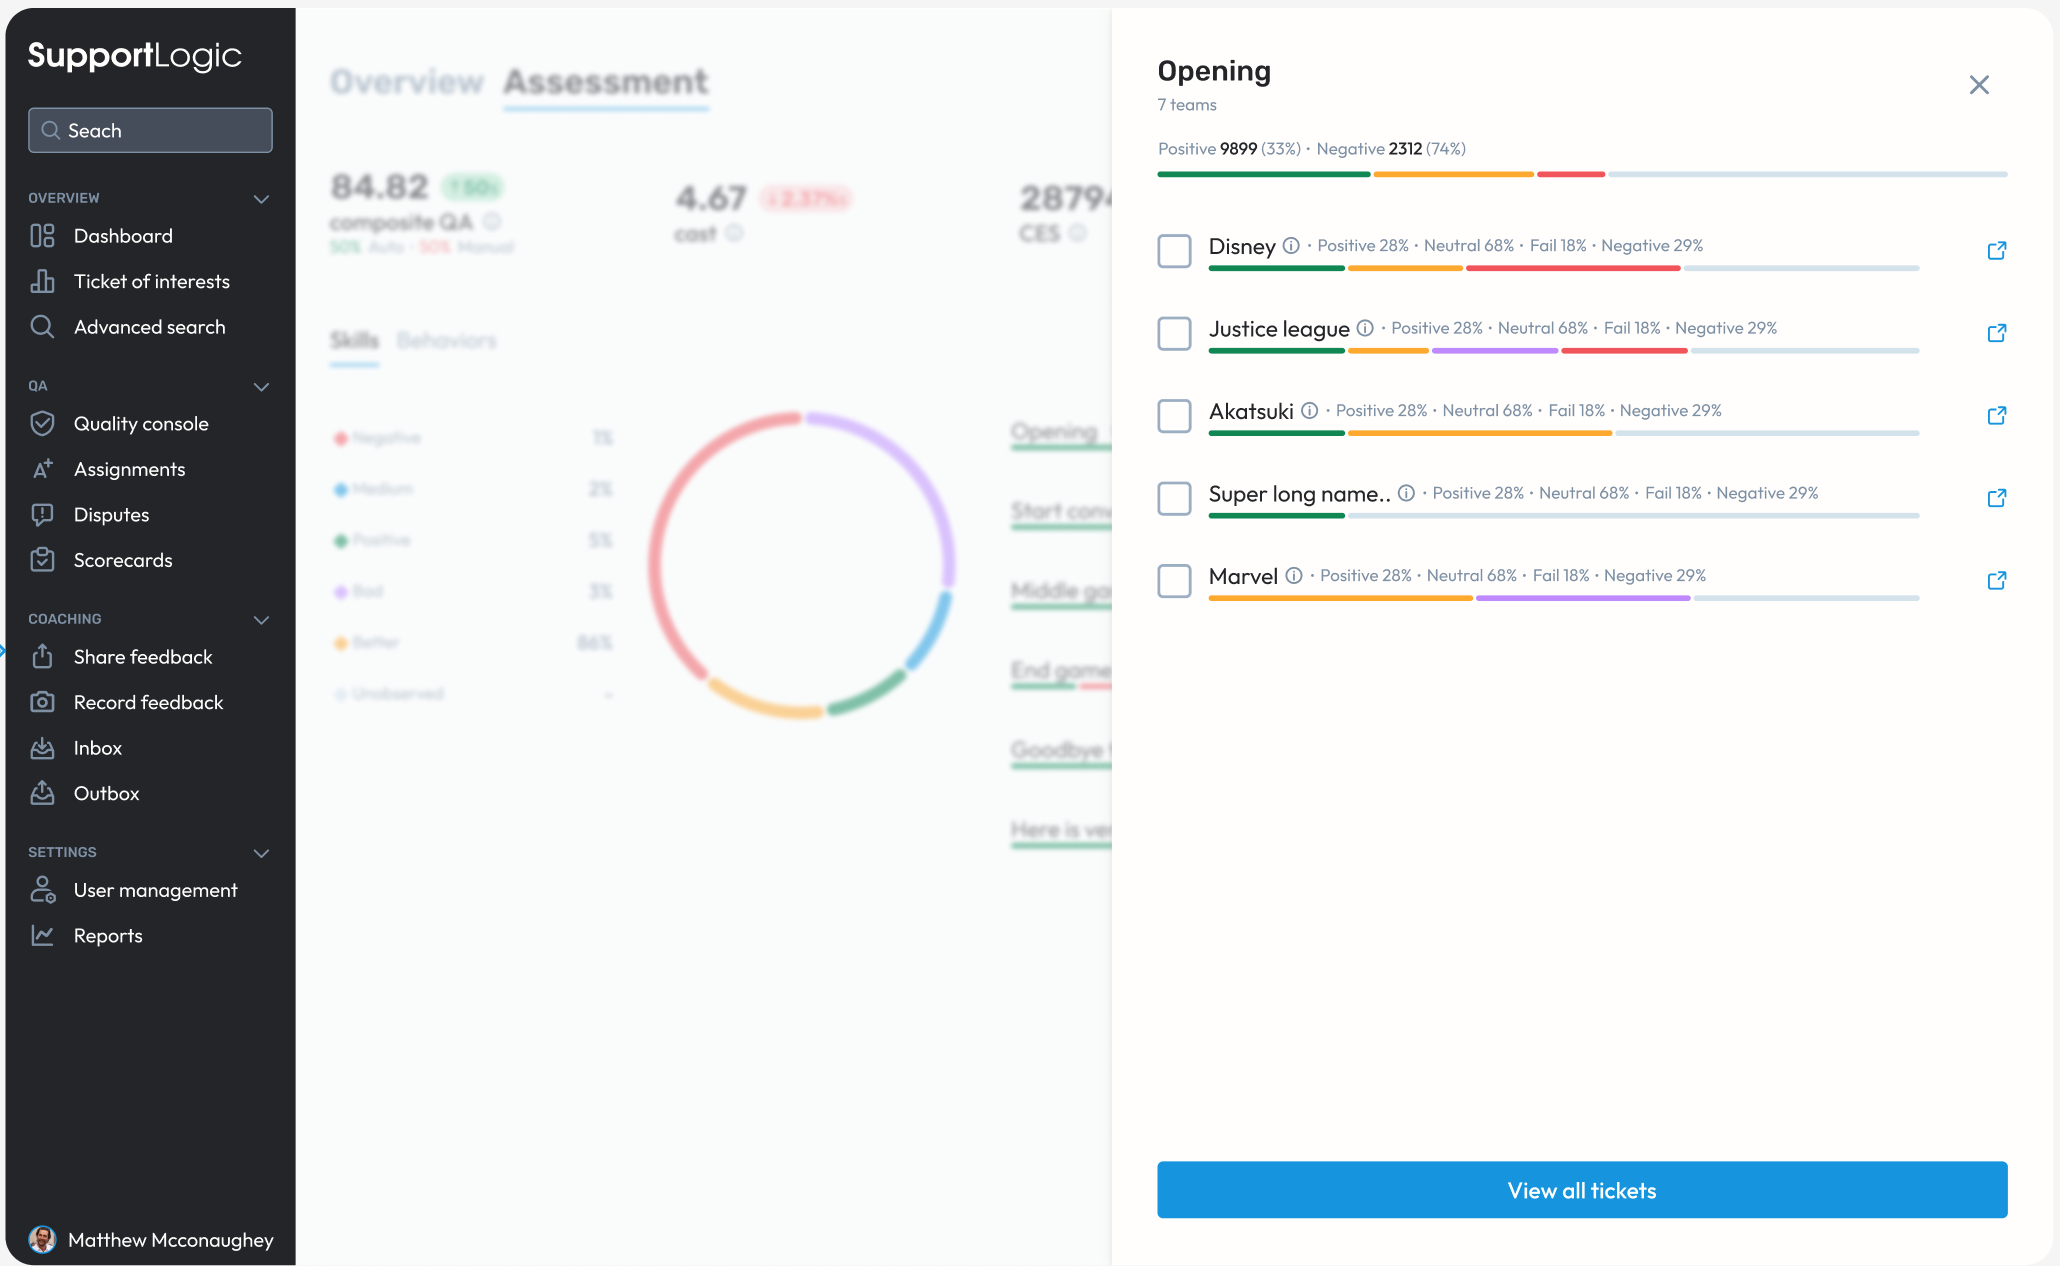
Task: Check the Disney team checkbox
Action: tap(1174, 251)
